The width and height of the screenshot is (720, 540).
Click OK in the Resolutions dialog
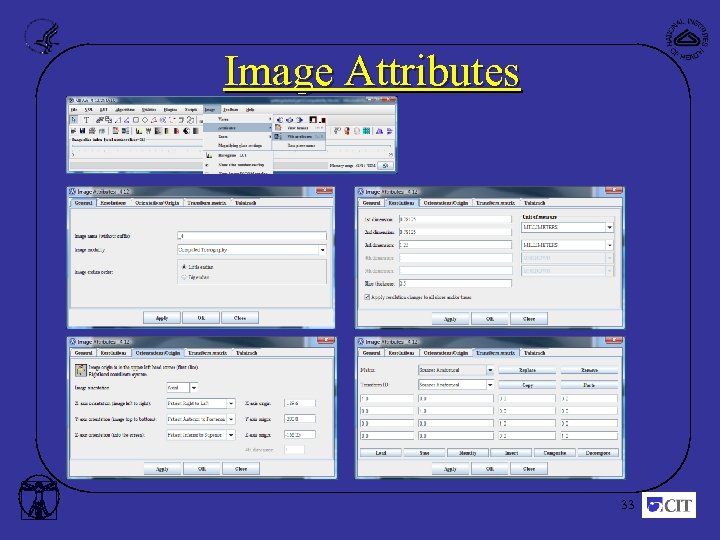pyautogui.click(x=489, y=319)
